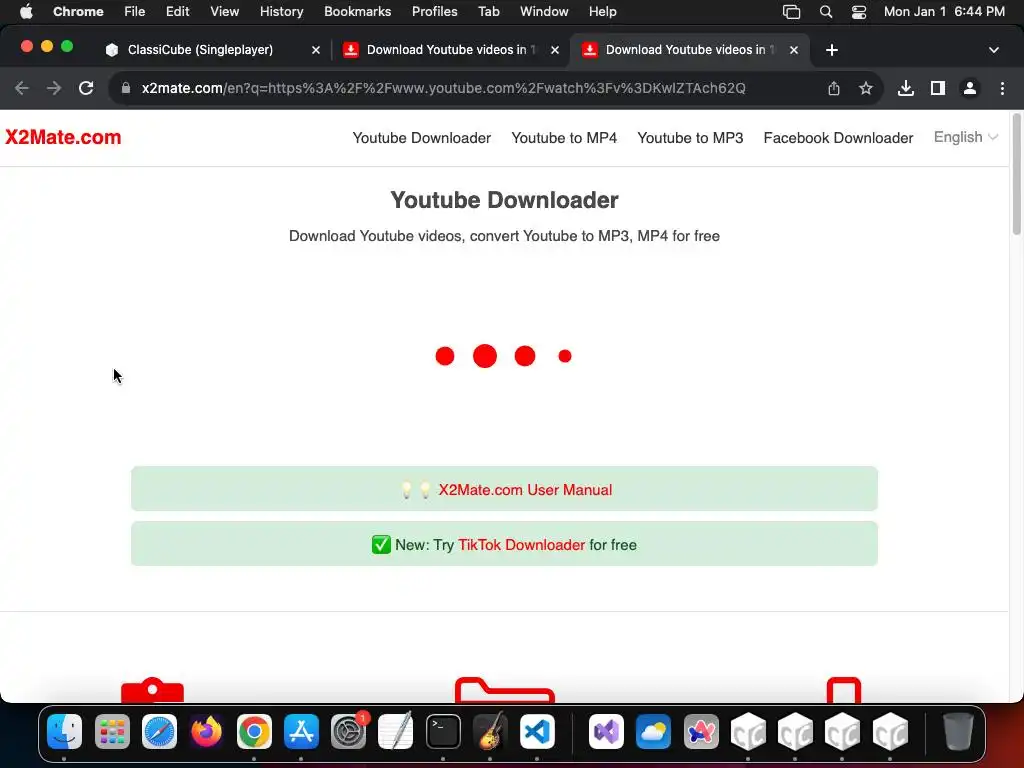Go to Youtube to MP3 page
The height and width of the screenshot is (768, 1024).
click(x=690, y=138)
